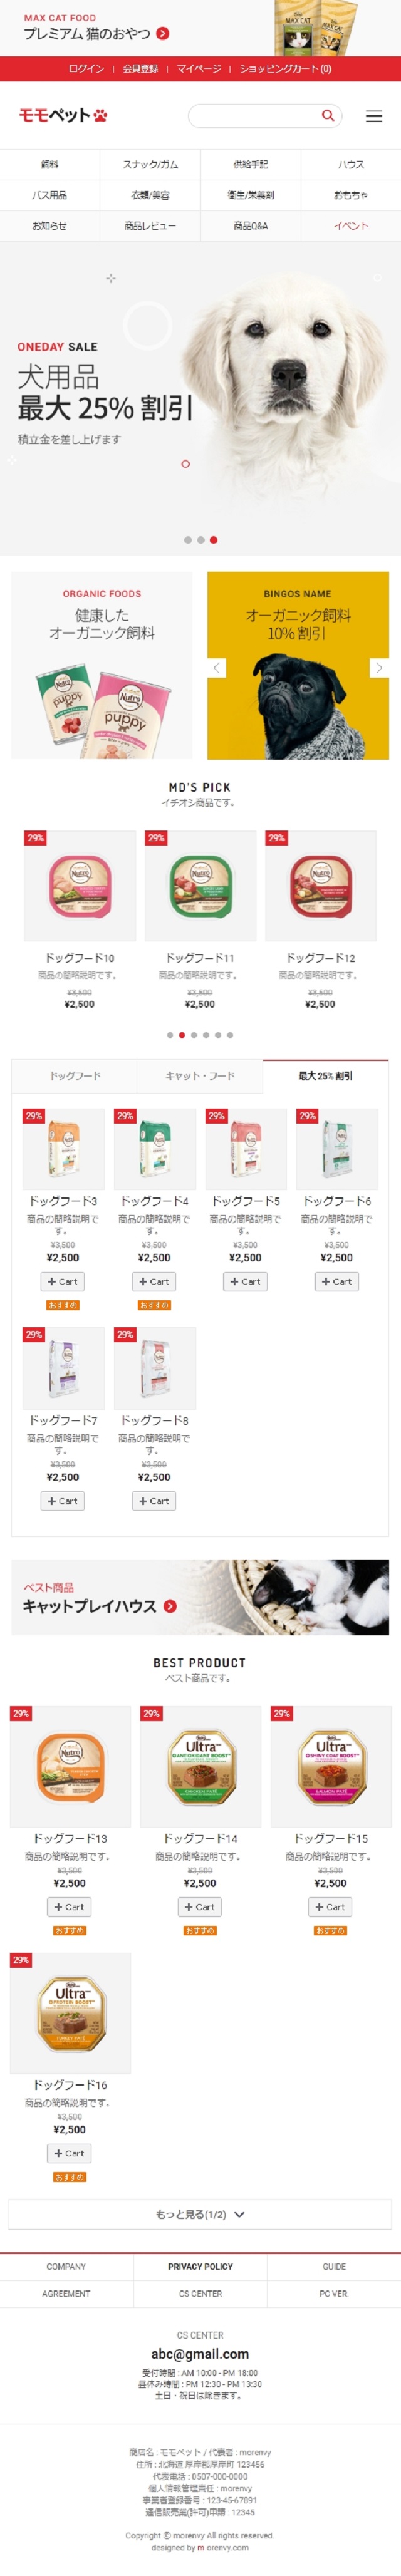401x2576 pixels.
Task: Switch to the キャット・フード tab
Action: pyautogui.click(x=199, y=1075)
